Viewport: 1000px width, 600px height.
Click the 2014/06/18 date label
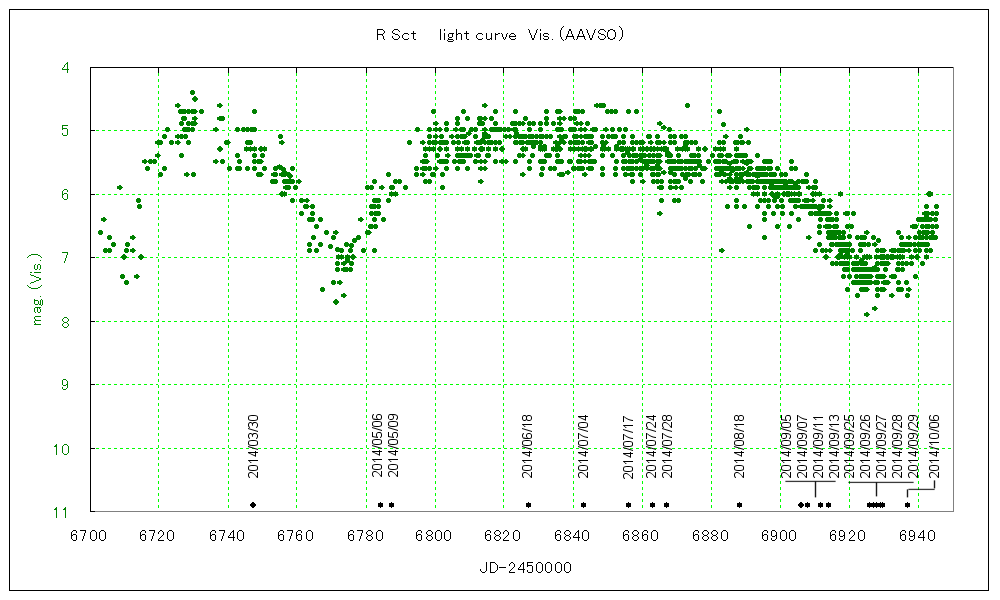tap(528, 445)
